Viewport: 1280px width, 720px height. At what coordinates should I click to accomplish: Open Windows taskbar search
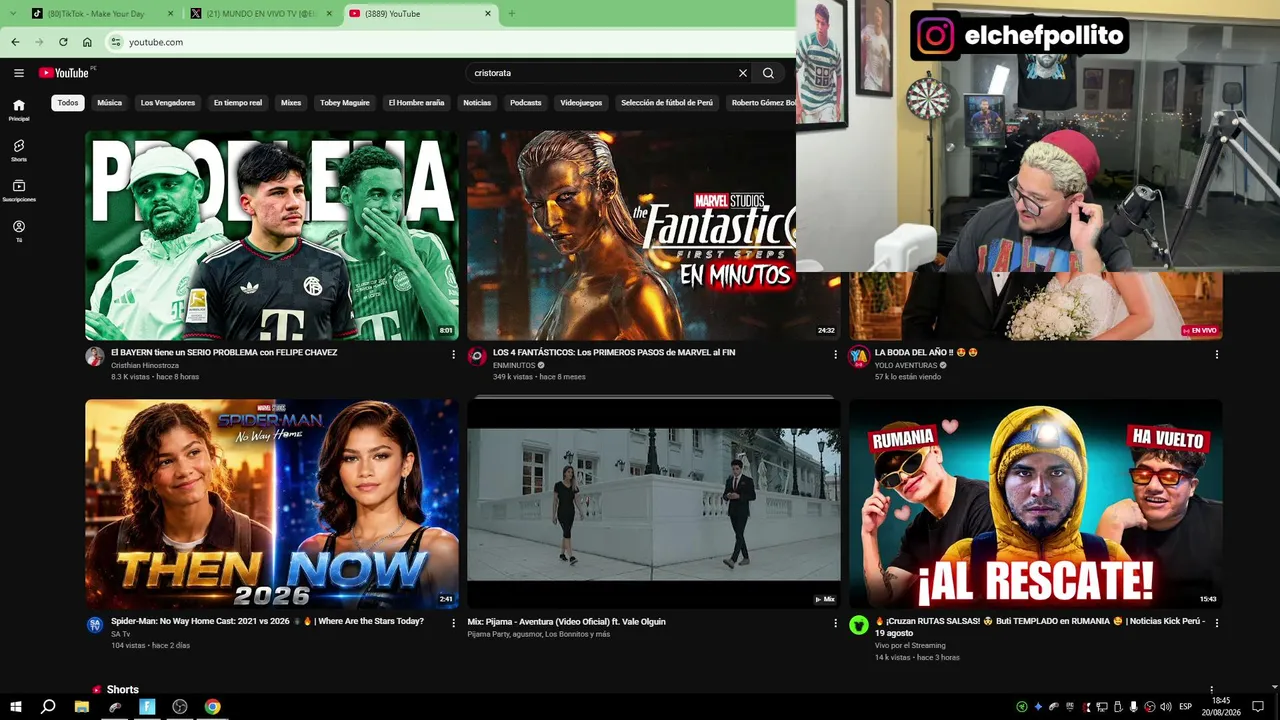coord(48,707)
